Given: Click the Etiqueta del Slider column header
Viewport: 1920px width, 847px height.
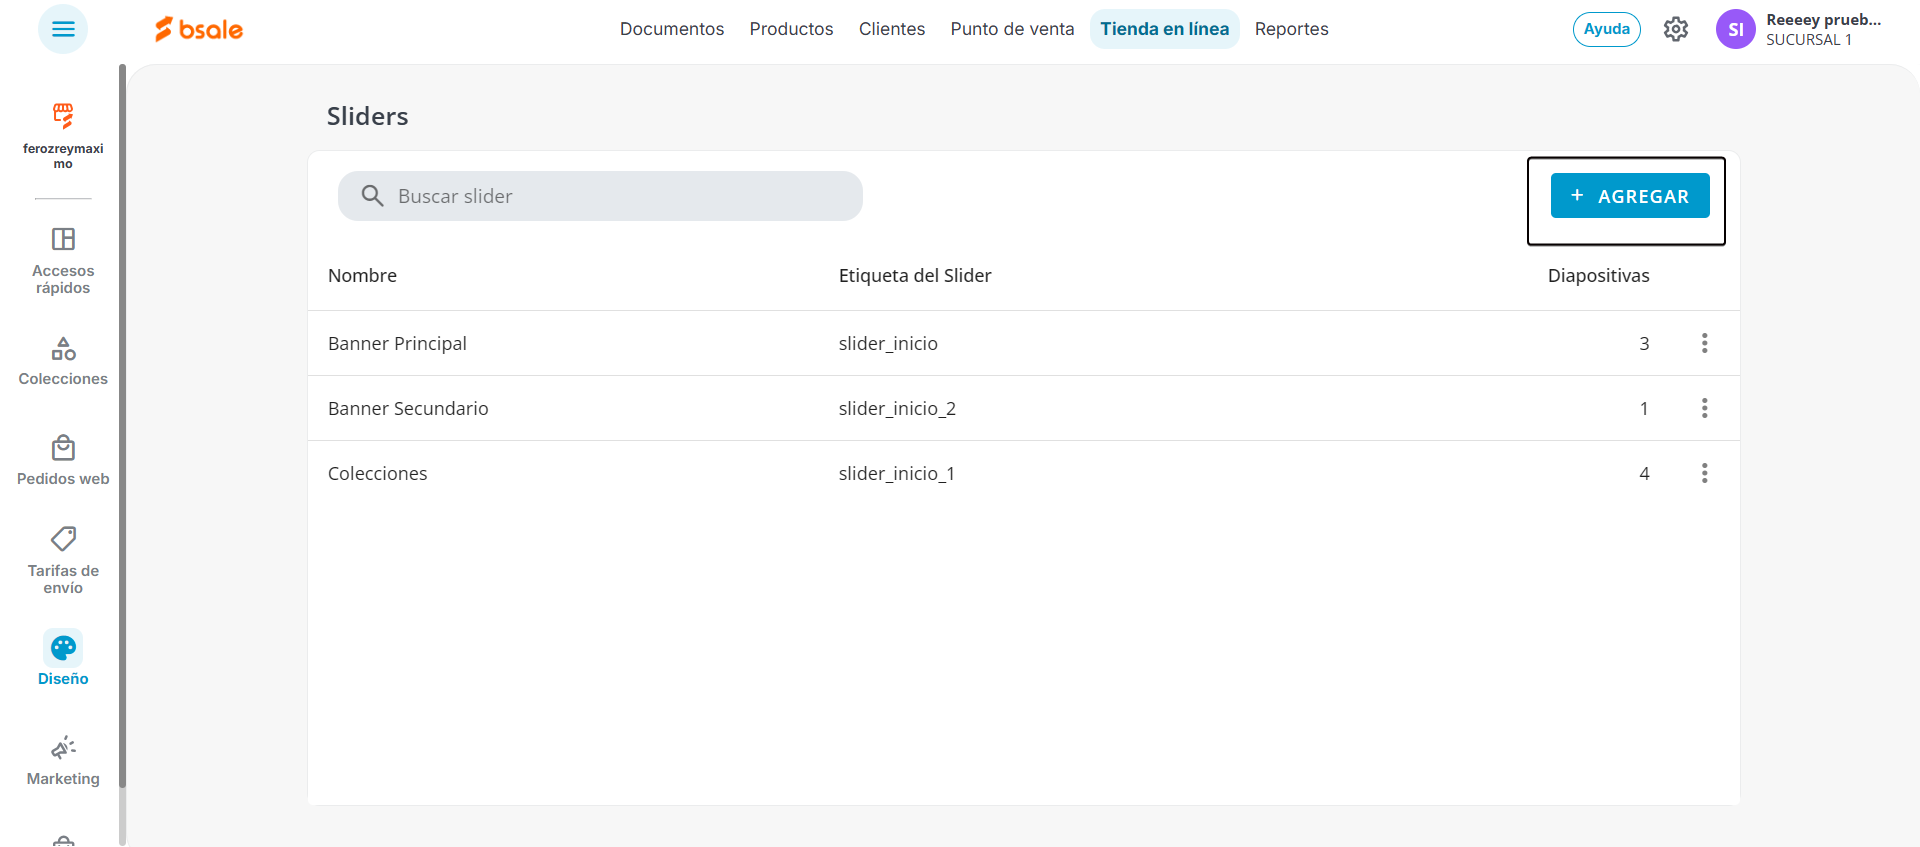Looking at the screenshot, I should (915, 275).
